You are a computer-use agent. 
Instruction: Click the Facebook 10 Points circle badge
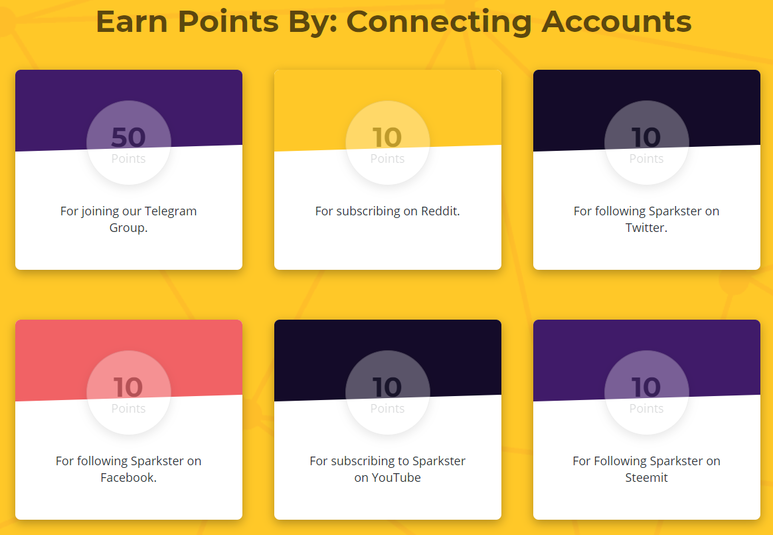[x=129, y=392]
